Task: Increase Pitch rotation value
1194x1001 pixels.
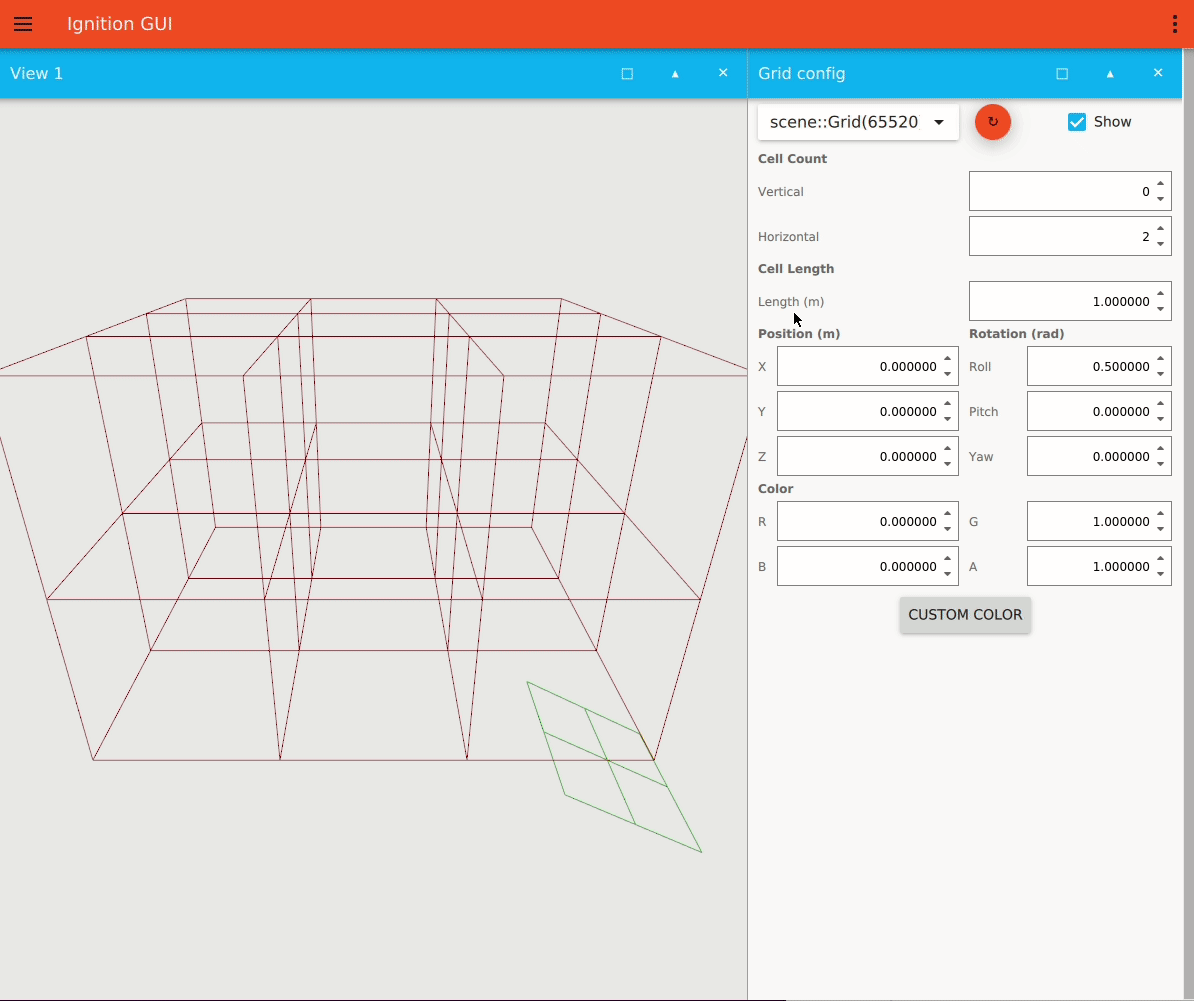Action: [x=1160, y=403]
